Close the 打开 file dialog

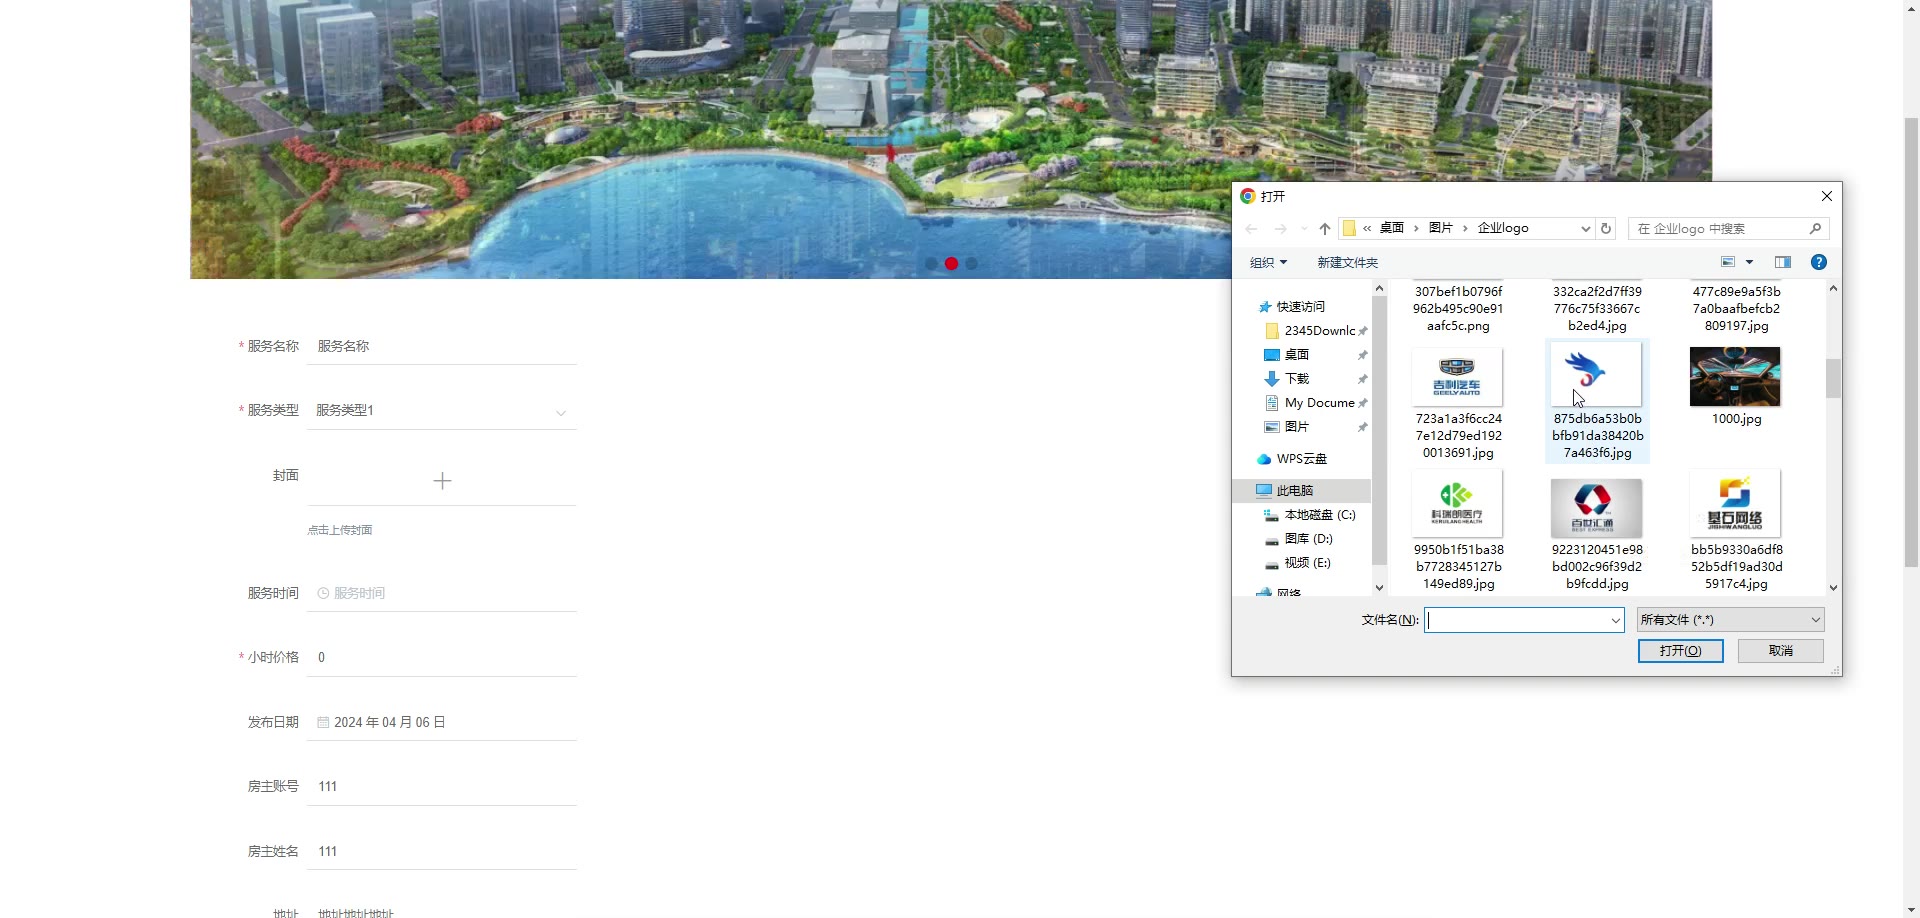1826,196
